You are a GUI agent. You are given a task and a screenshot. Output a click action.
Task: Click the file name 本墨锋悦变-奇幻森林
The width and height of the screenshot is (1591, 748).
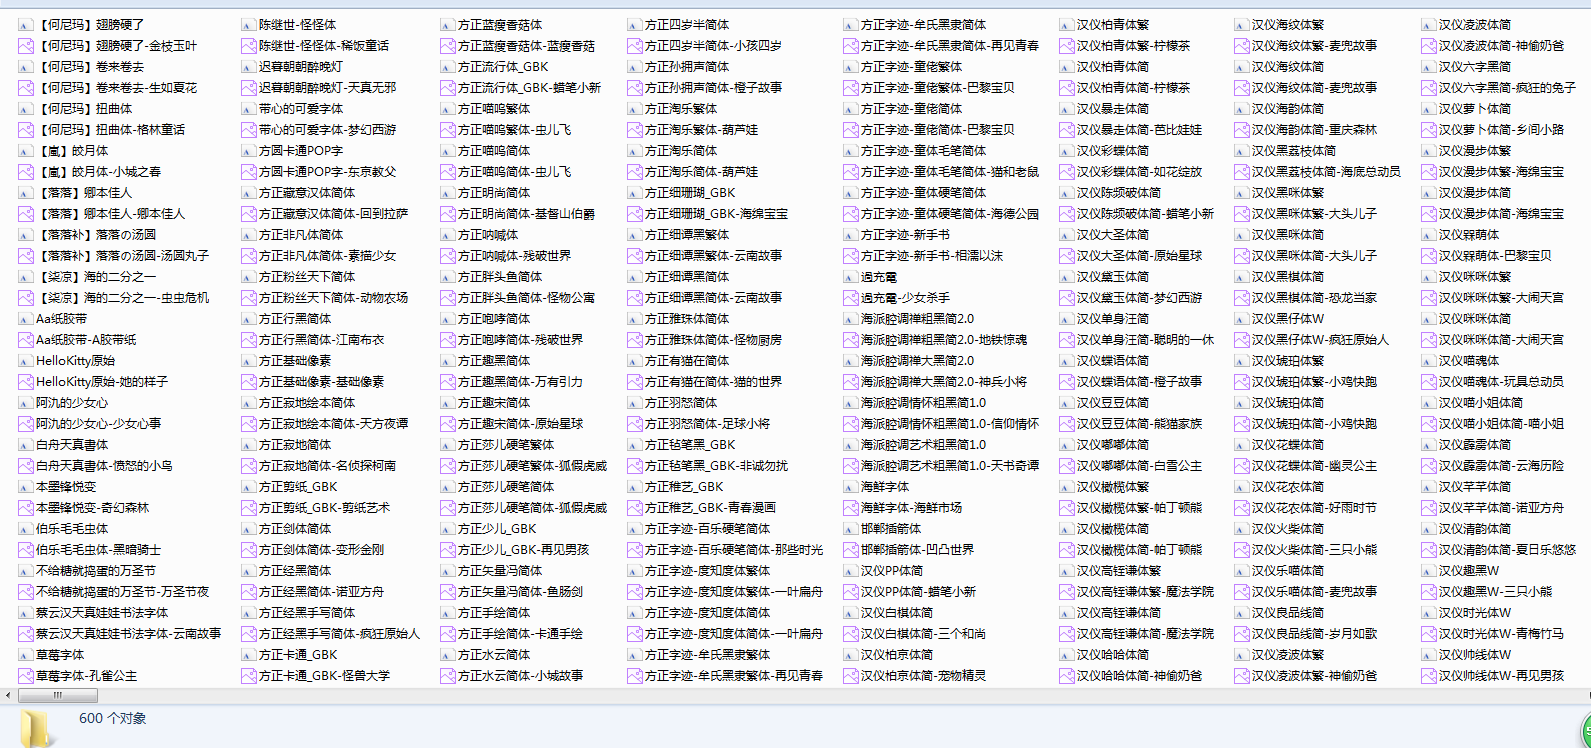point(92,508)
